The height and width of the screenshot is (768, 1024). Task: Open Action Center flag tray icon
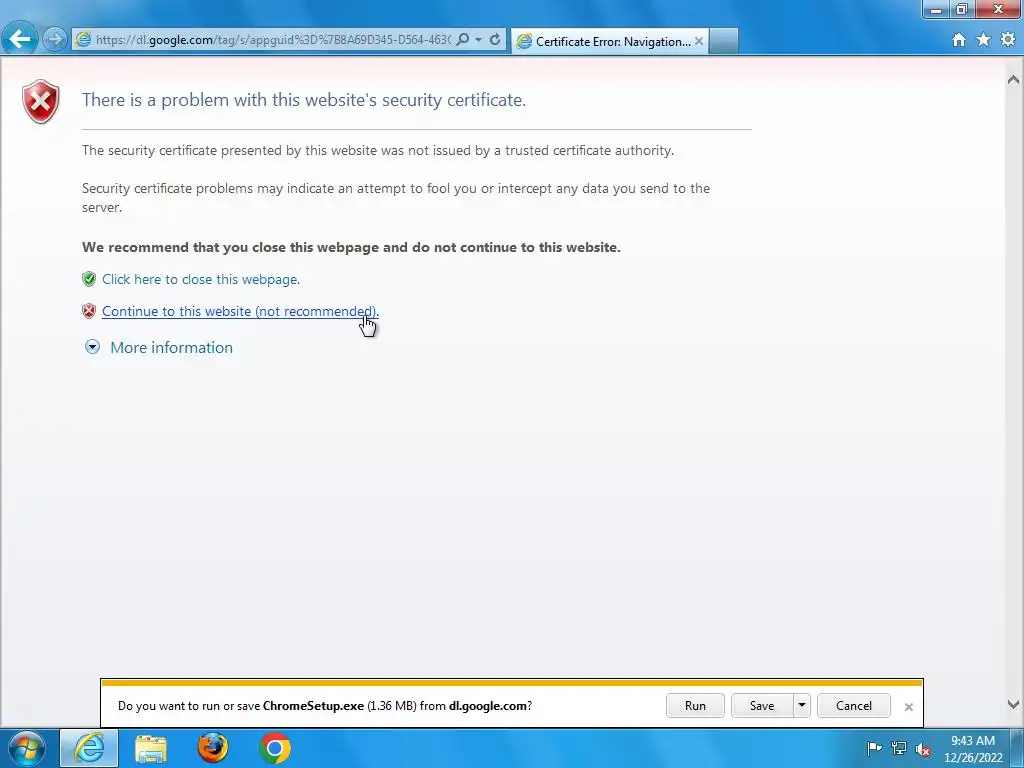(x=874, y=748)
